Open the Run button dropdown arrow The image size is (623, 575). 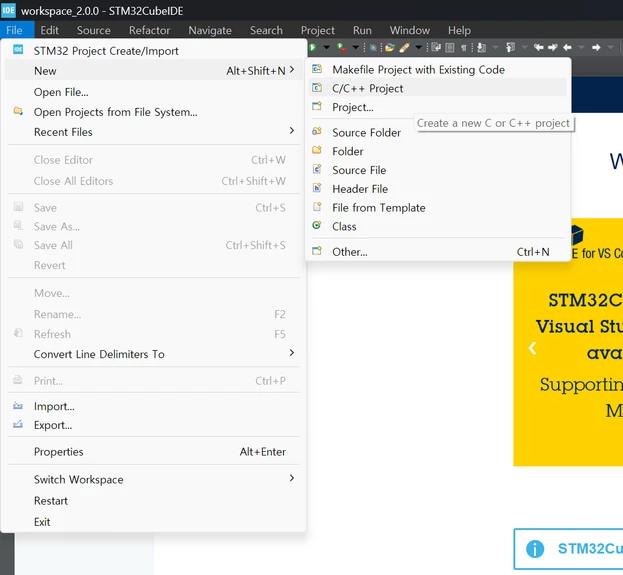[x=326, y=48]
